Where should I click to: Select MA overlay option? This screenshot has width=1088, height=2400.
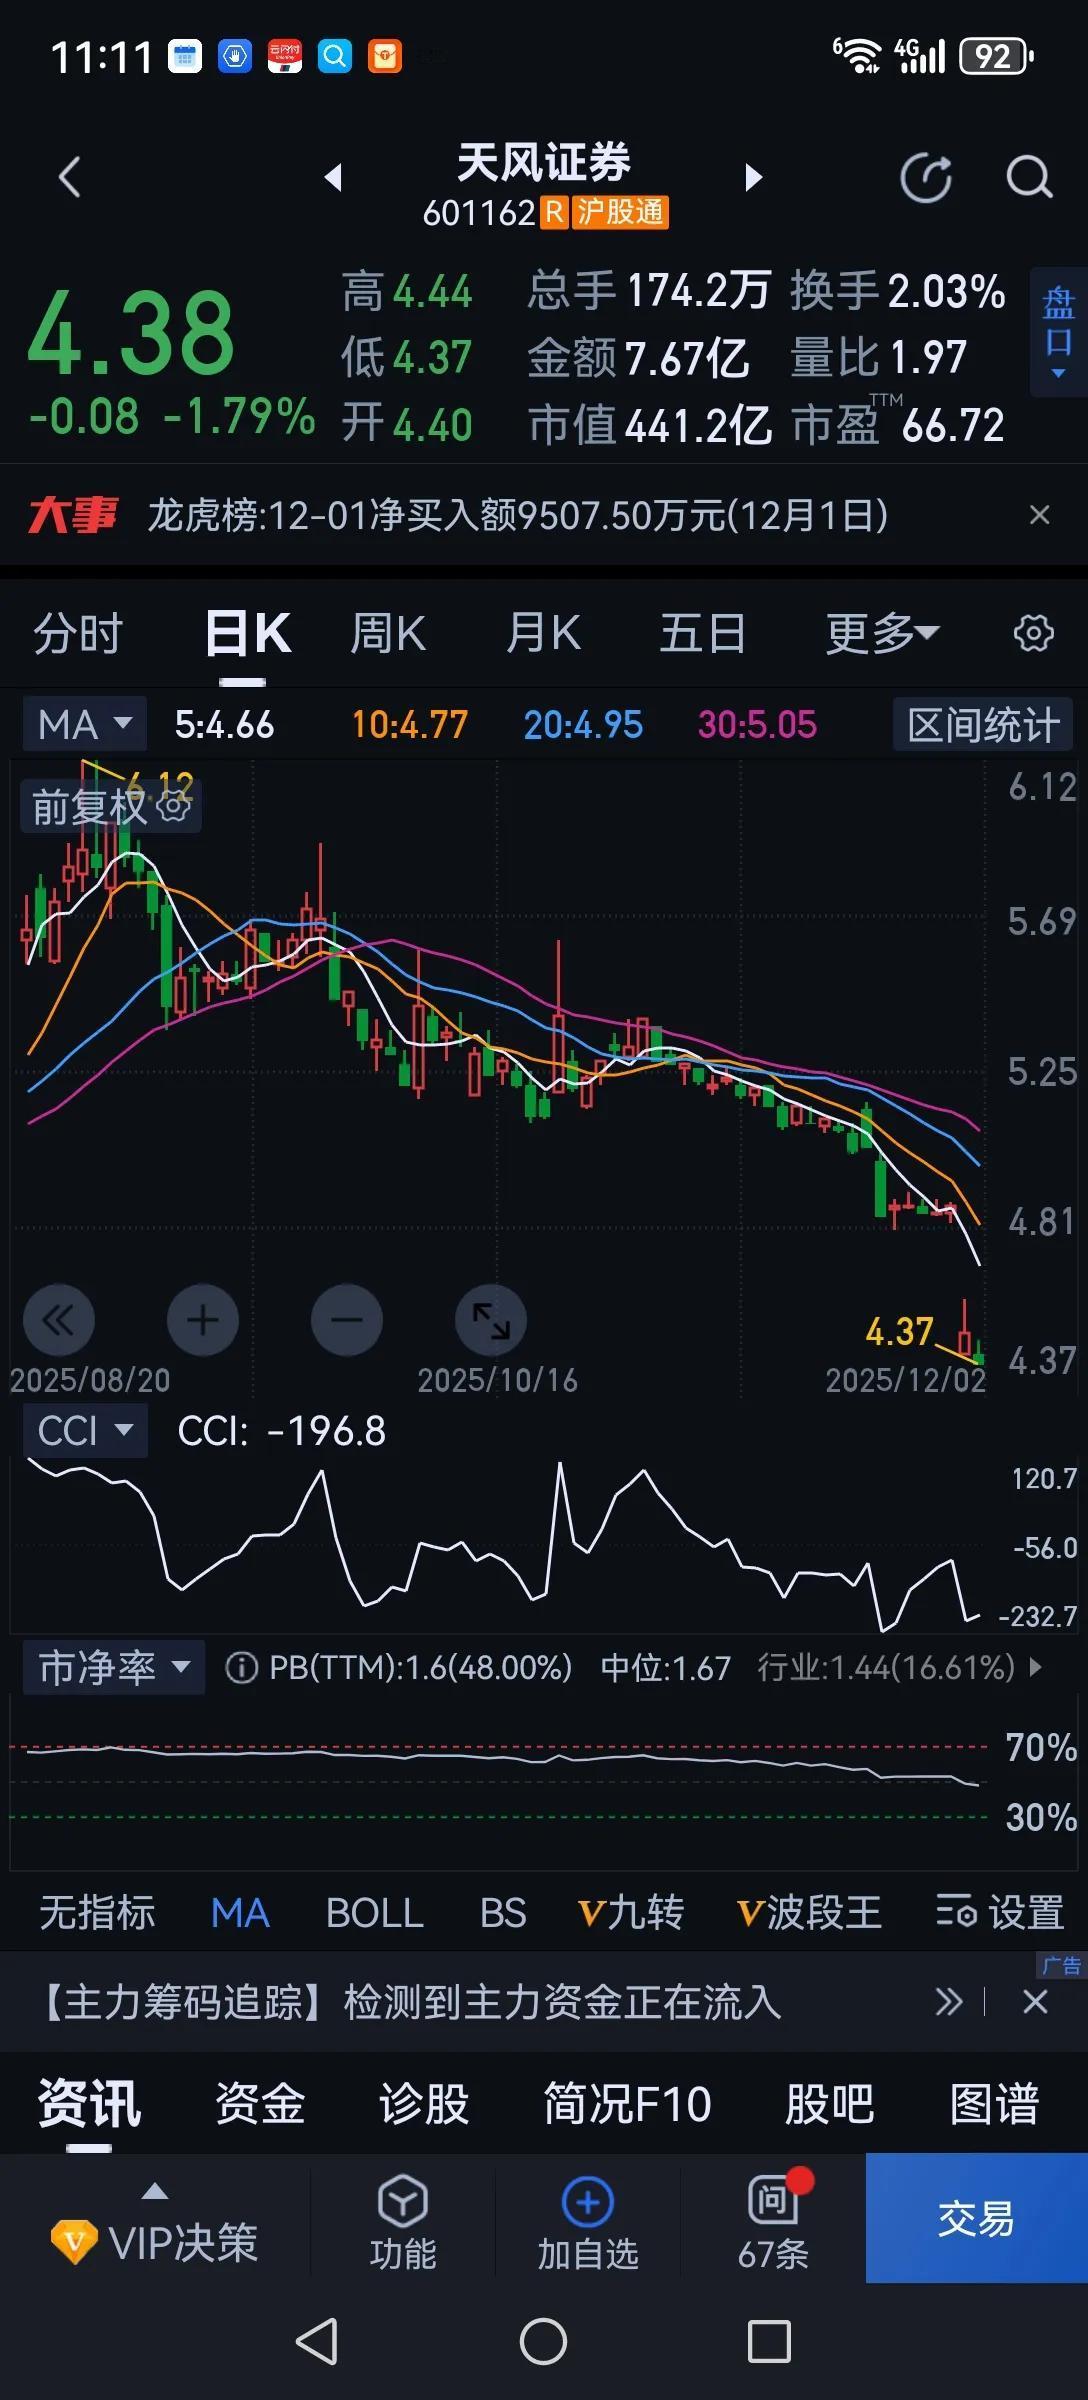pos(240,1912)
